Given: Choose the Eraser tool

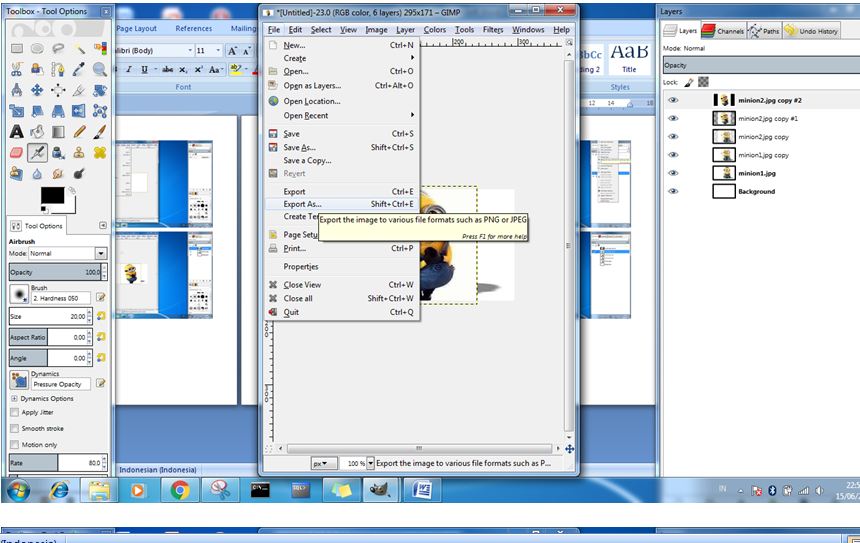Looking at the screenshot, I should tap(17, 152).
